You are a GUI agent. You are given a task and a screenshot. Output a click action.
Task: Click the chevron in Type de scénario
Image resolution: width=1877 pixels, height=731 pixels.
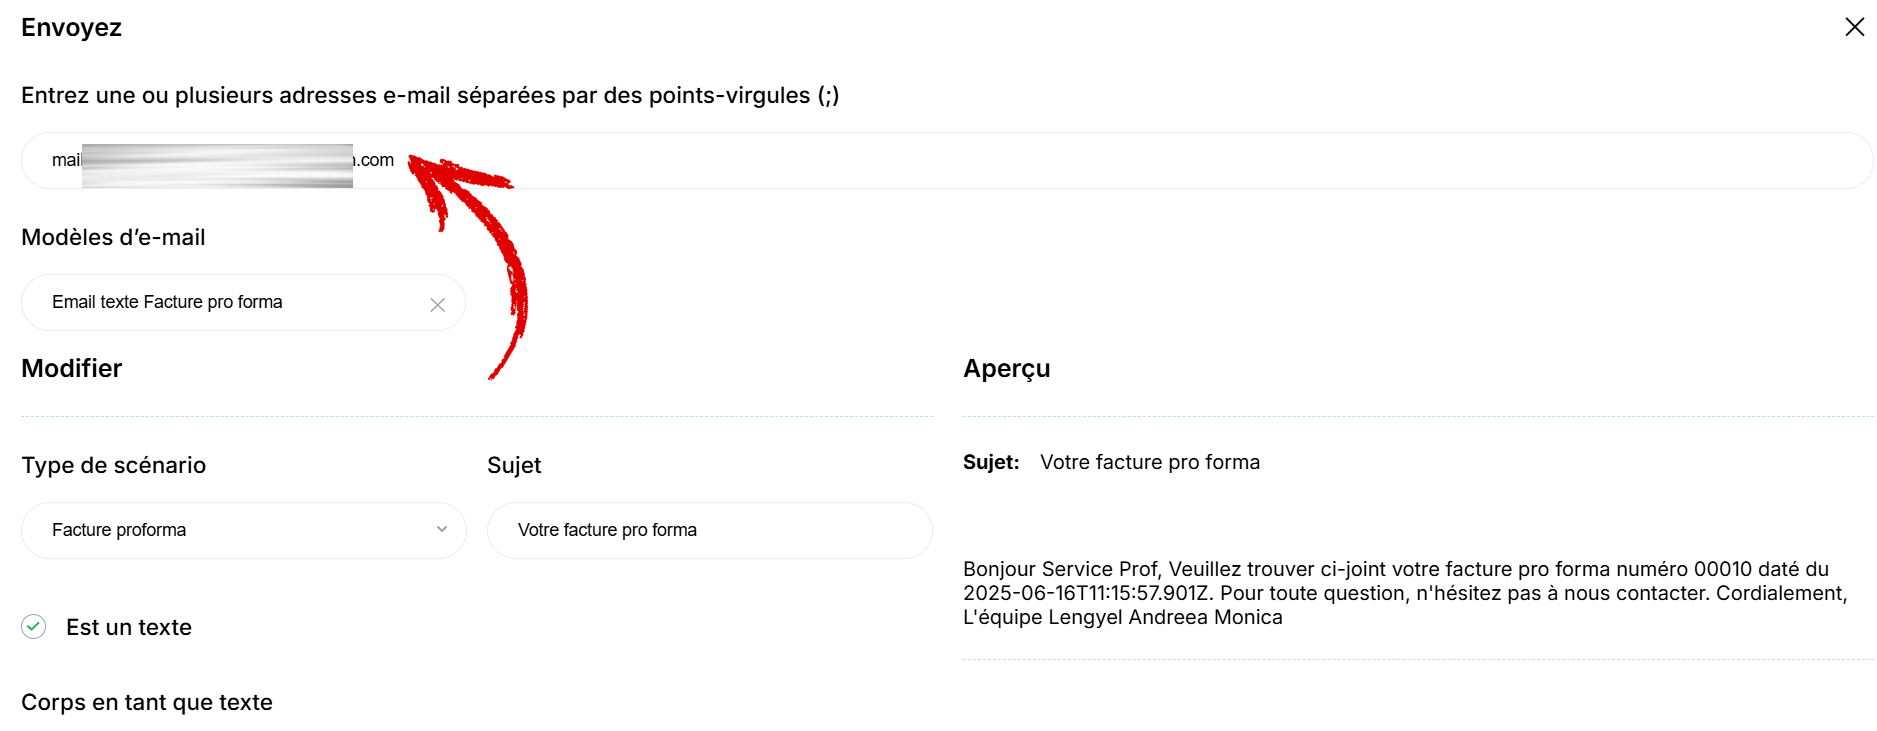(x=441, y=529)
